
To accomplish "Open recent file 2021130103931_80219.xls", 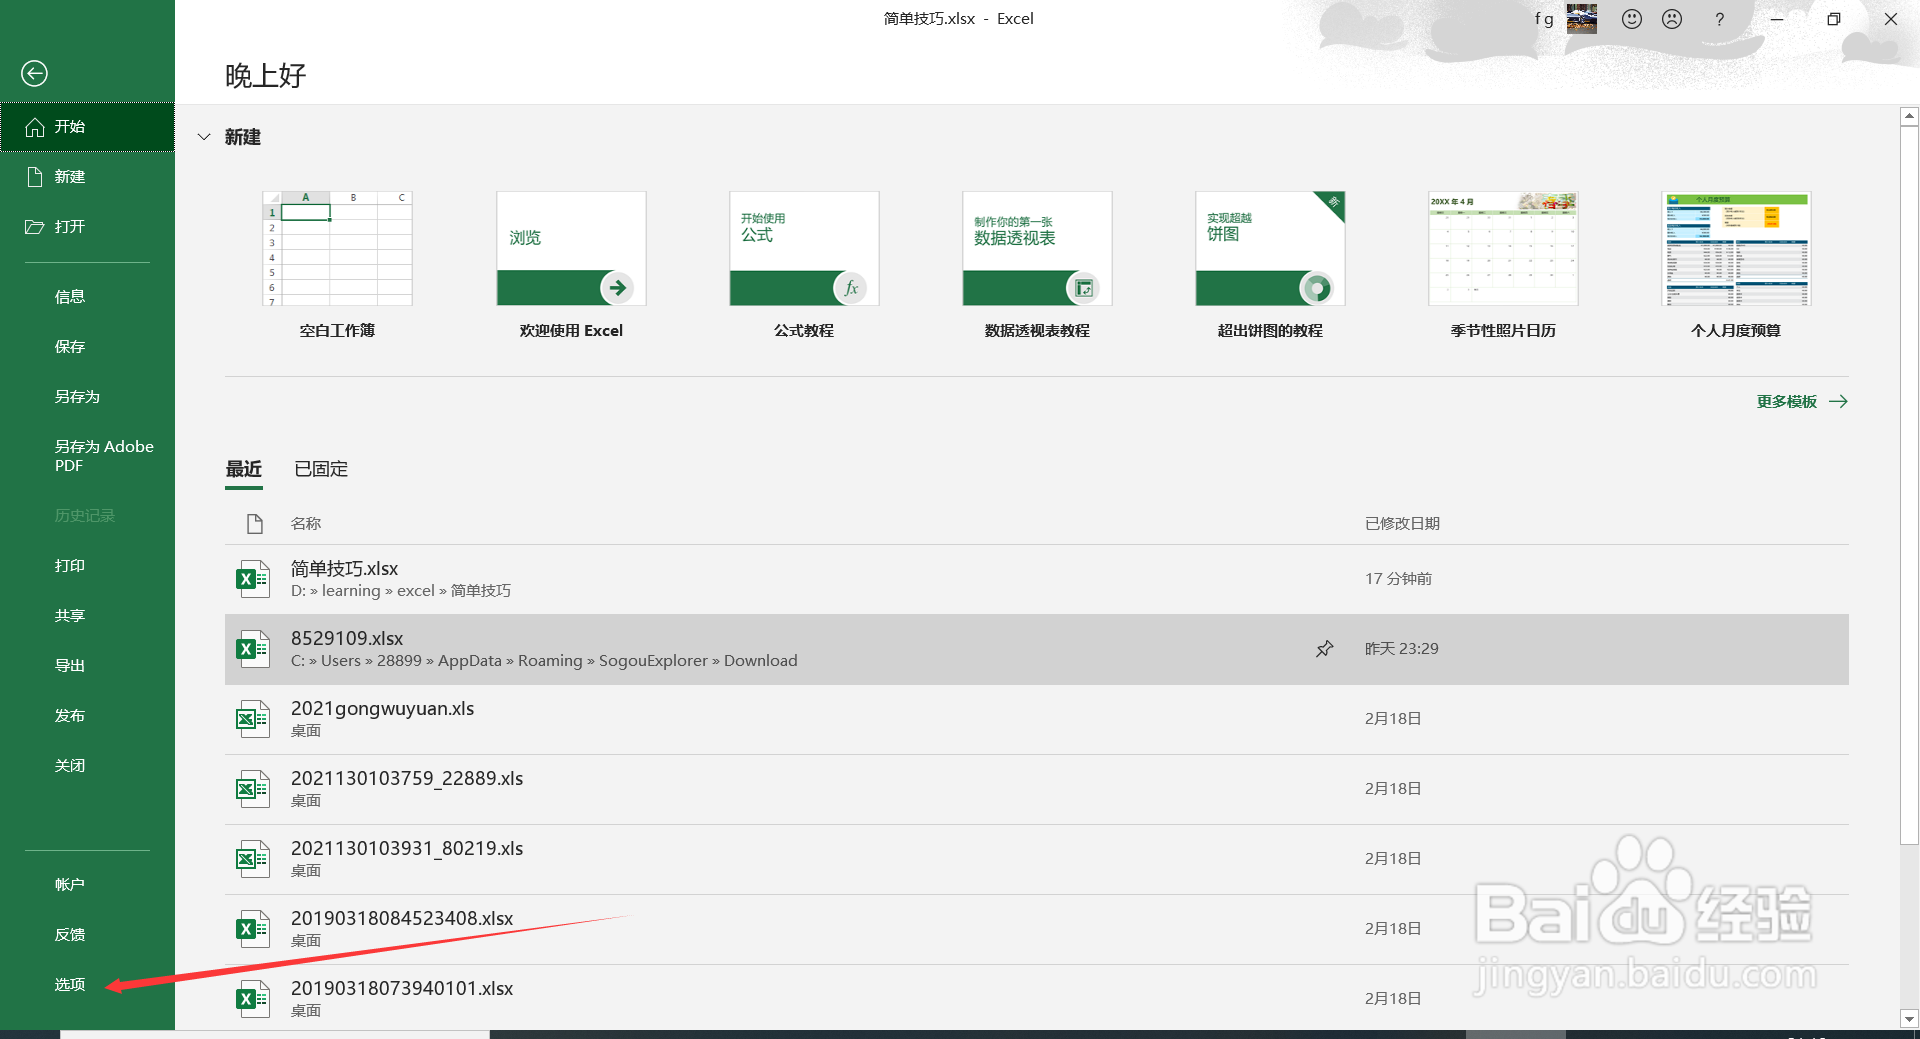I will click(1037, 859).
